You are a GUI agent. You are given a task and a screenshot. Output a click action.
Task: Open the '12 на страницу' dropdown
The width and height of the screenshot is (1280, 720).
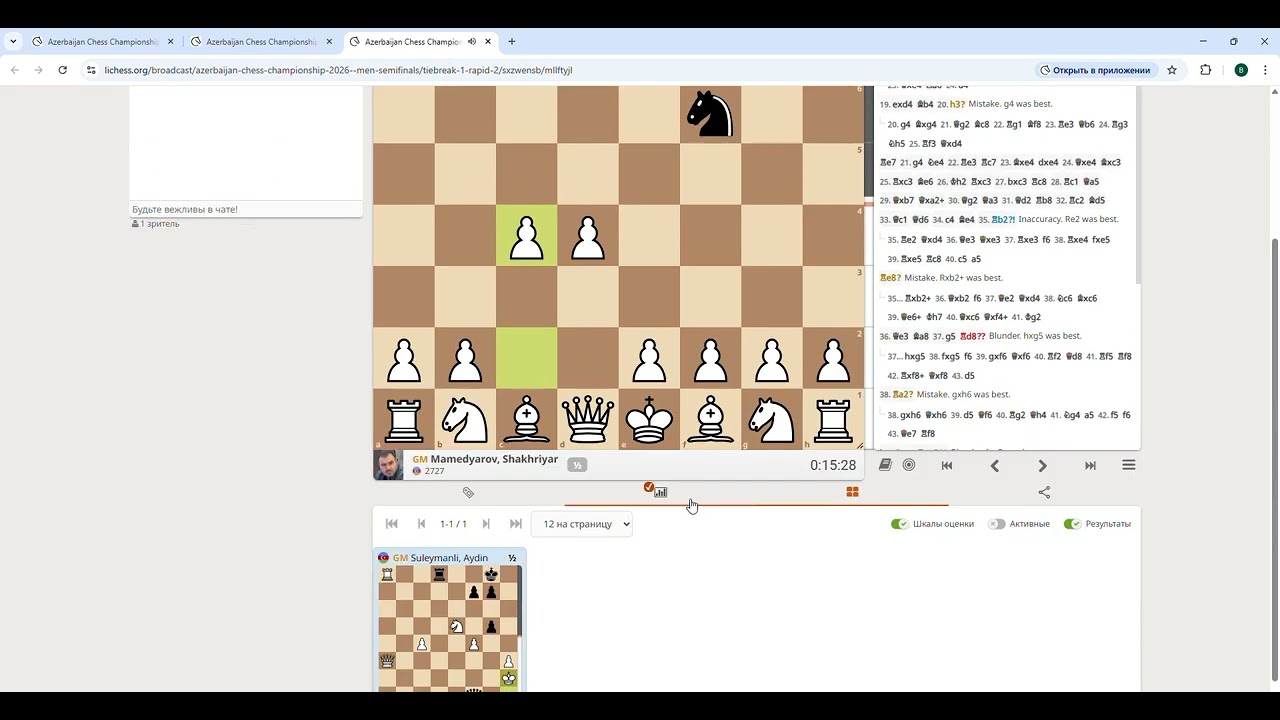point(582,524)
